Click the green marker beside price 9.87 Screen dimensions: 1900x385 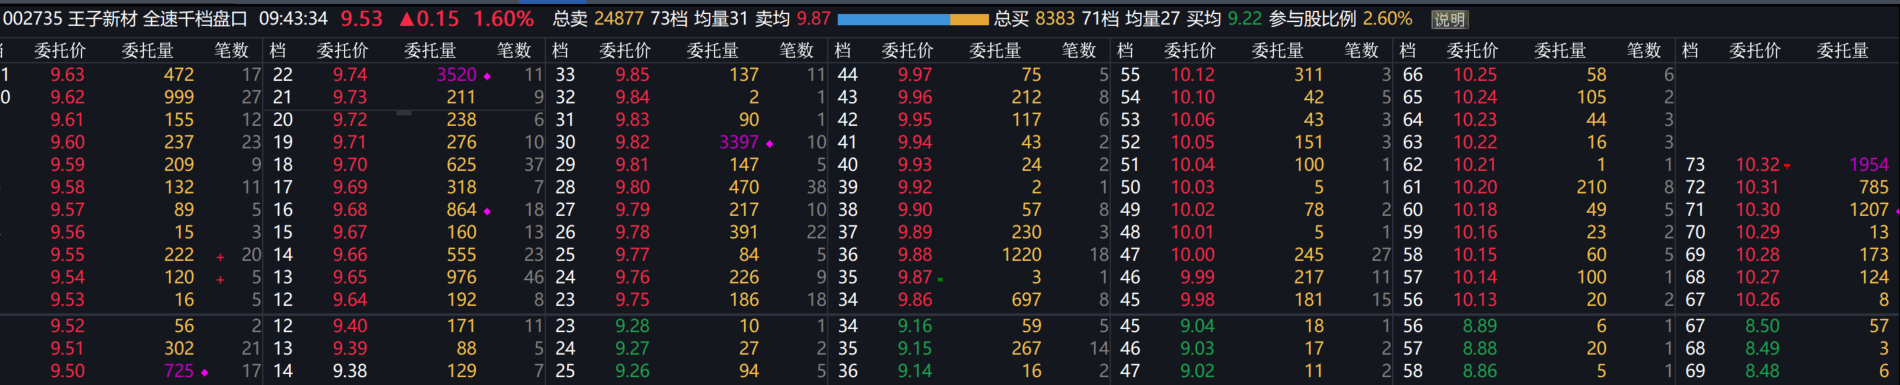940,279
